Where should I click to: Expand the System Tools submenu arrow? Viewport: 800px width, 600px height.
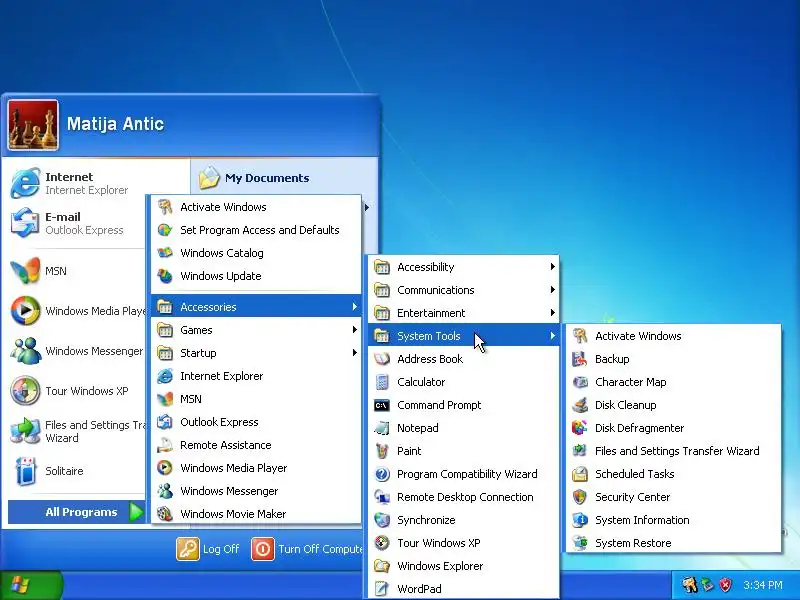coord(553,335)
